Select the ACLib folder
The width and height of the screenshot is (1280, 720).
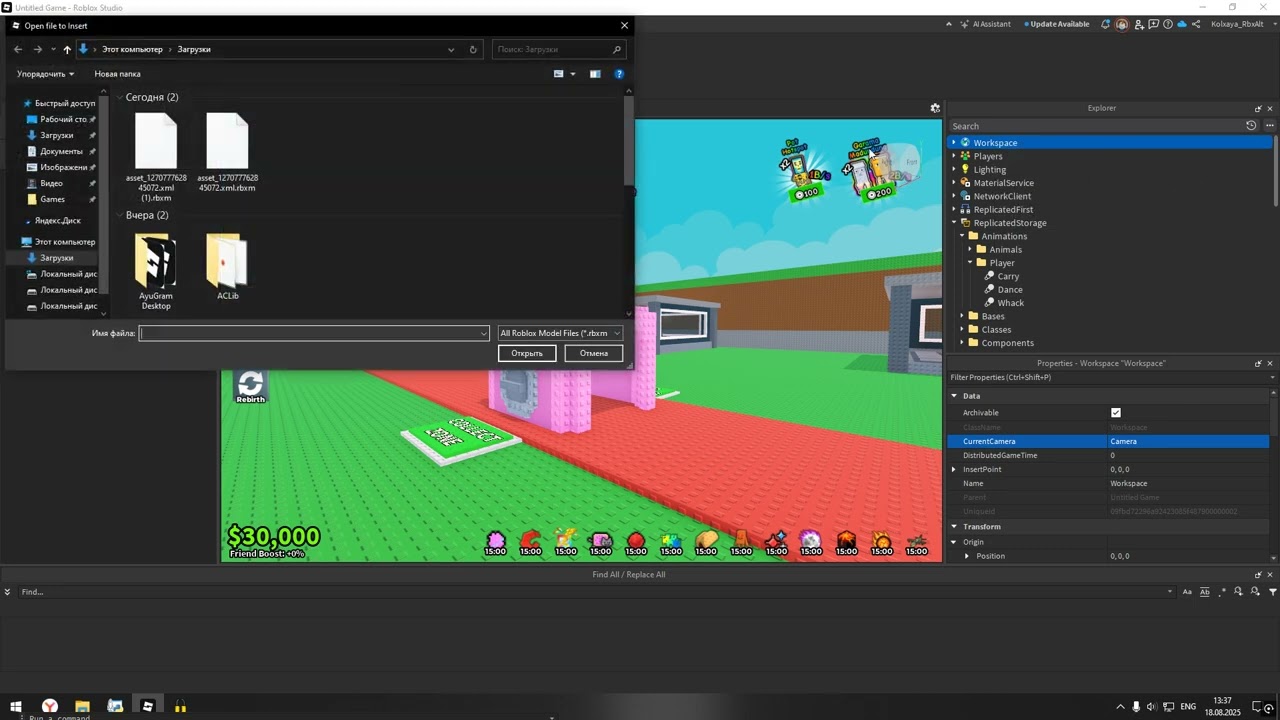pos(228,267)
